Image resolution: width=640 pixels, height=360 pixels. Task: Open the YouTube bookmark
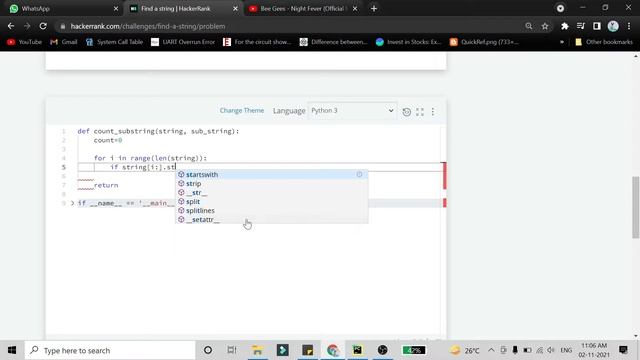[24, 42]
